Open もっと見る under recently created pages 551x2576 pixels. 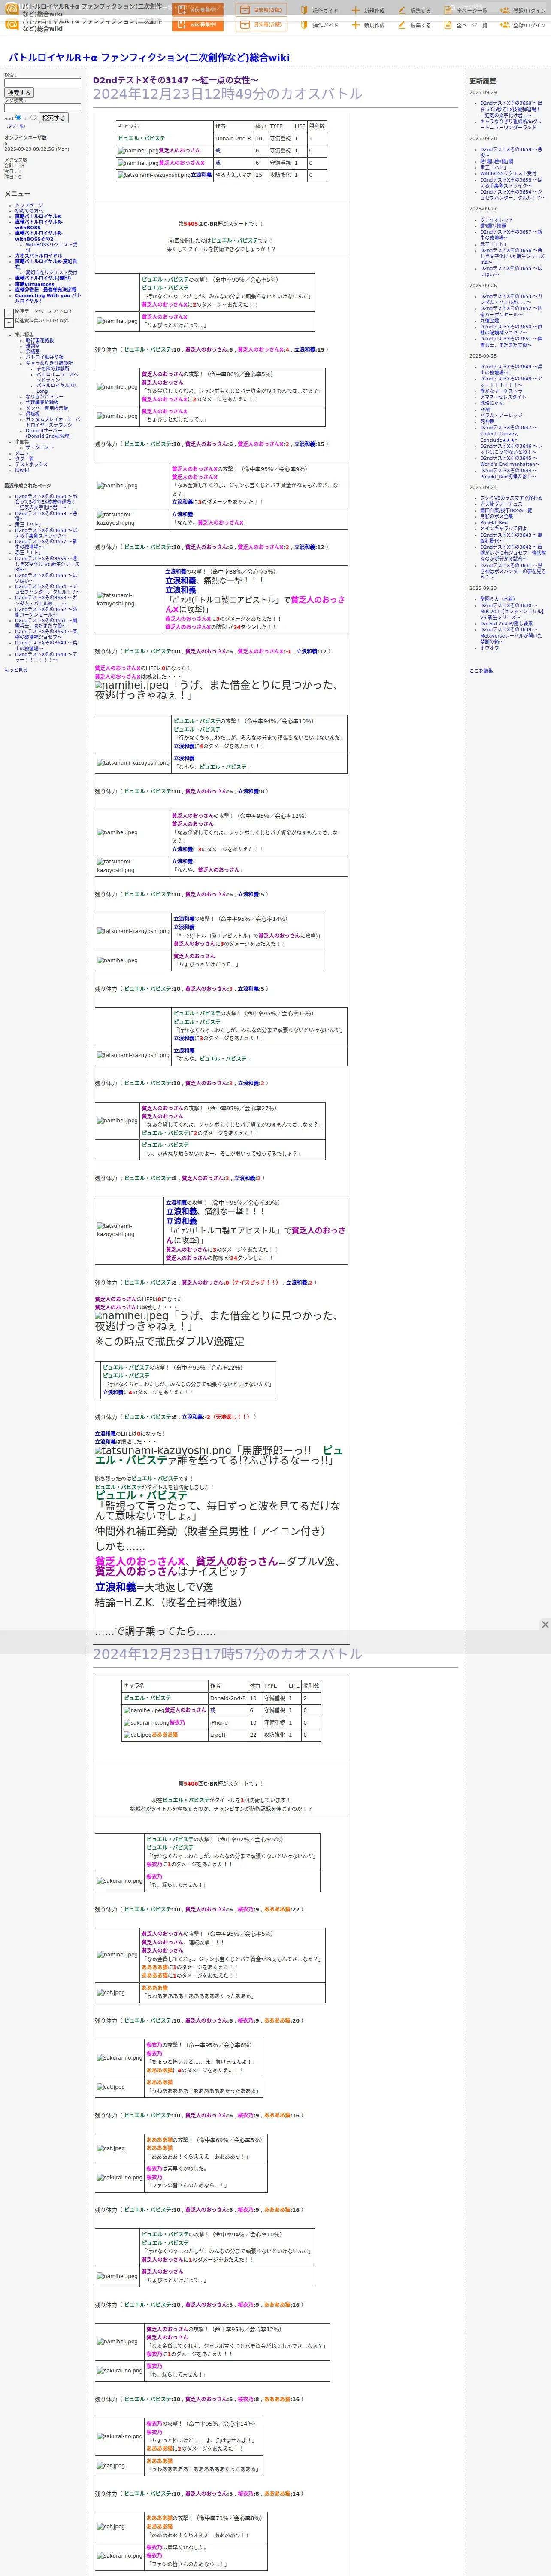[x=16, y=670]
